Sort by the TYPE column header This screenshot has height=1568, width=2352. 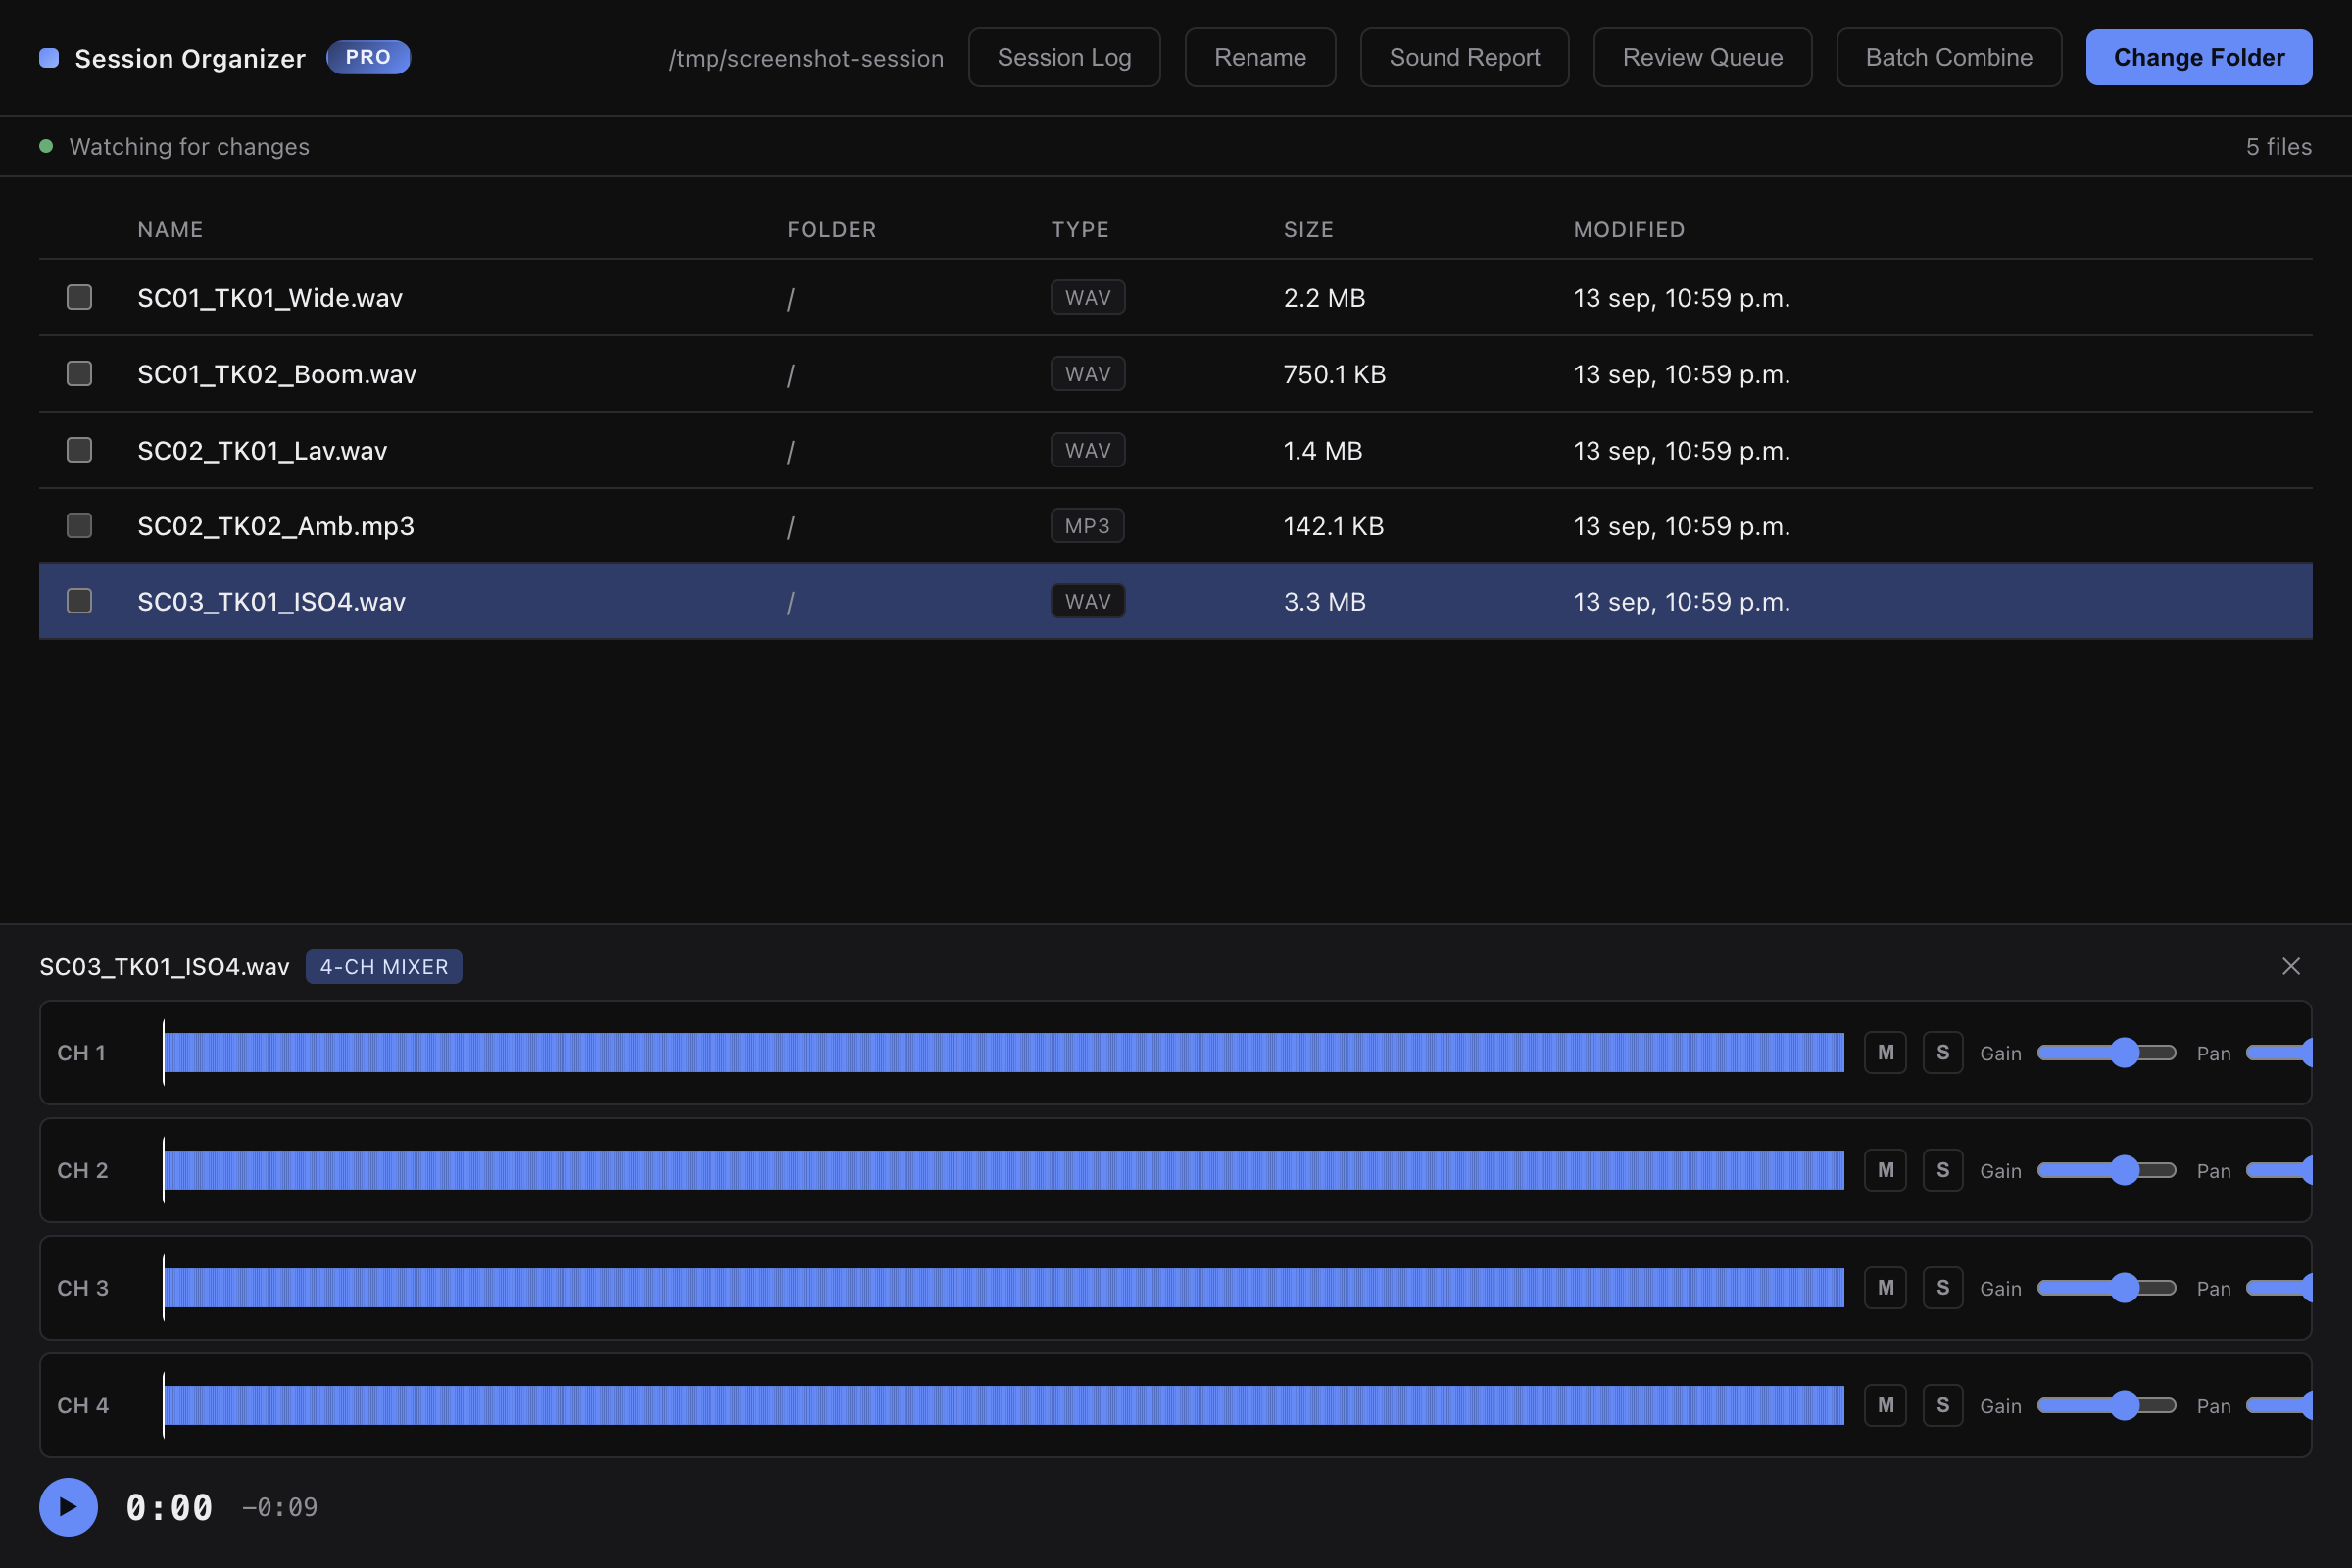[x=1080, y=230]
